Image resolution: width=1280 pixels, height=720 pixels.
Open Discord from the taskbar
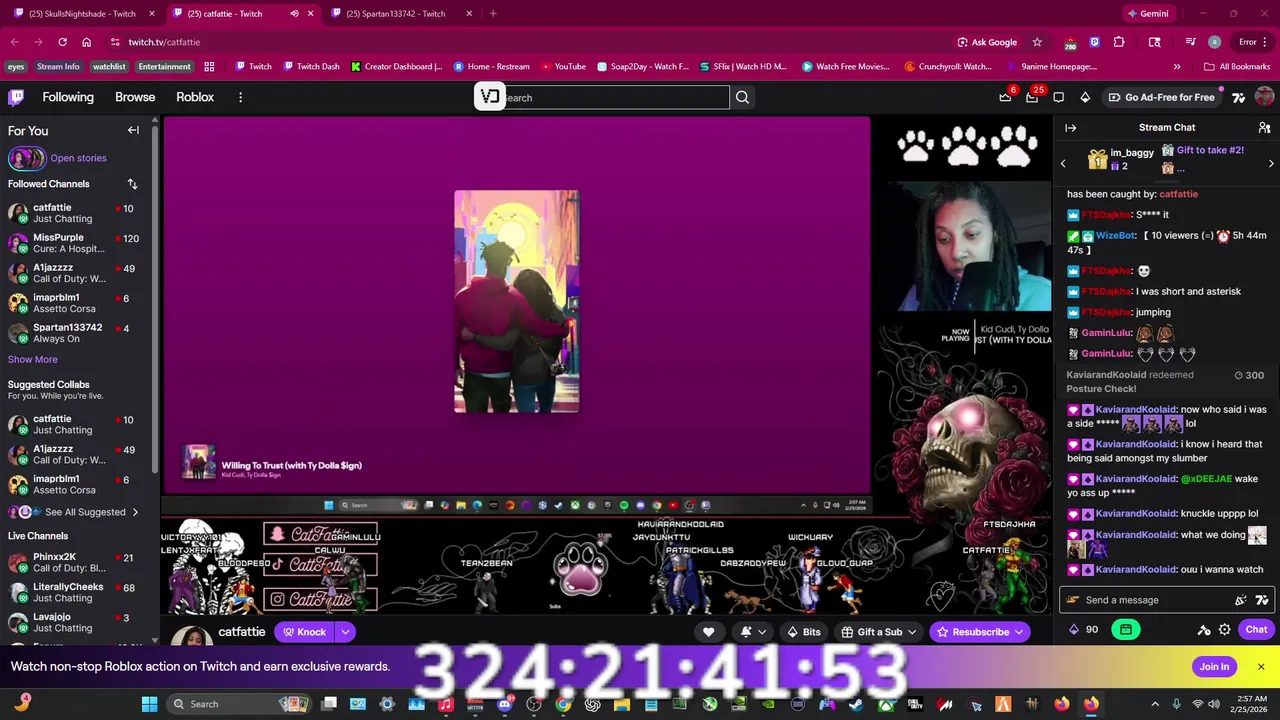(505, 704)
